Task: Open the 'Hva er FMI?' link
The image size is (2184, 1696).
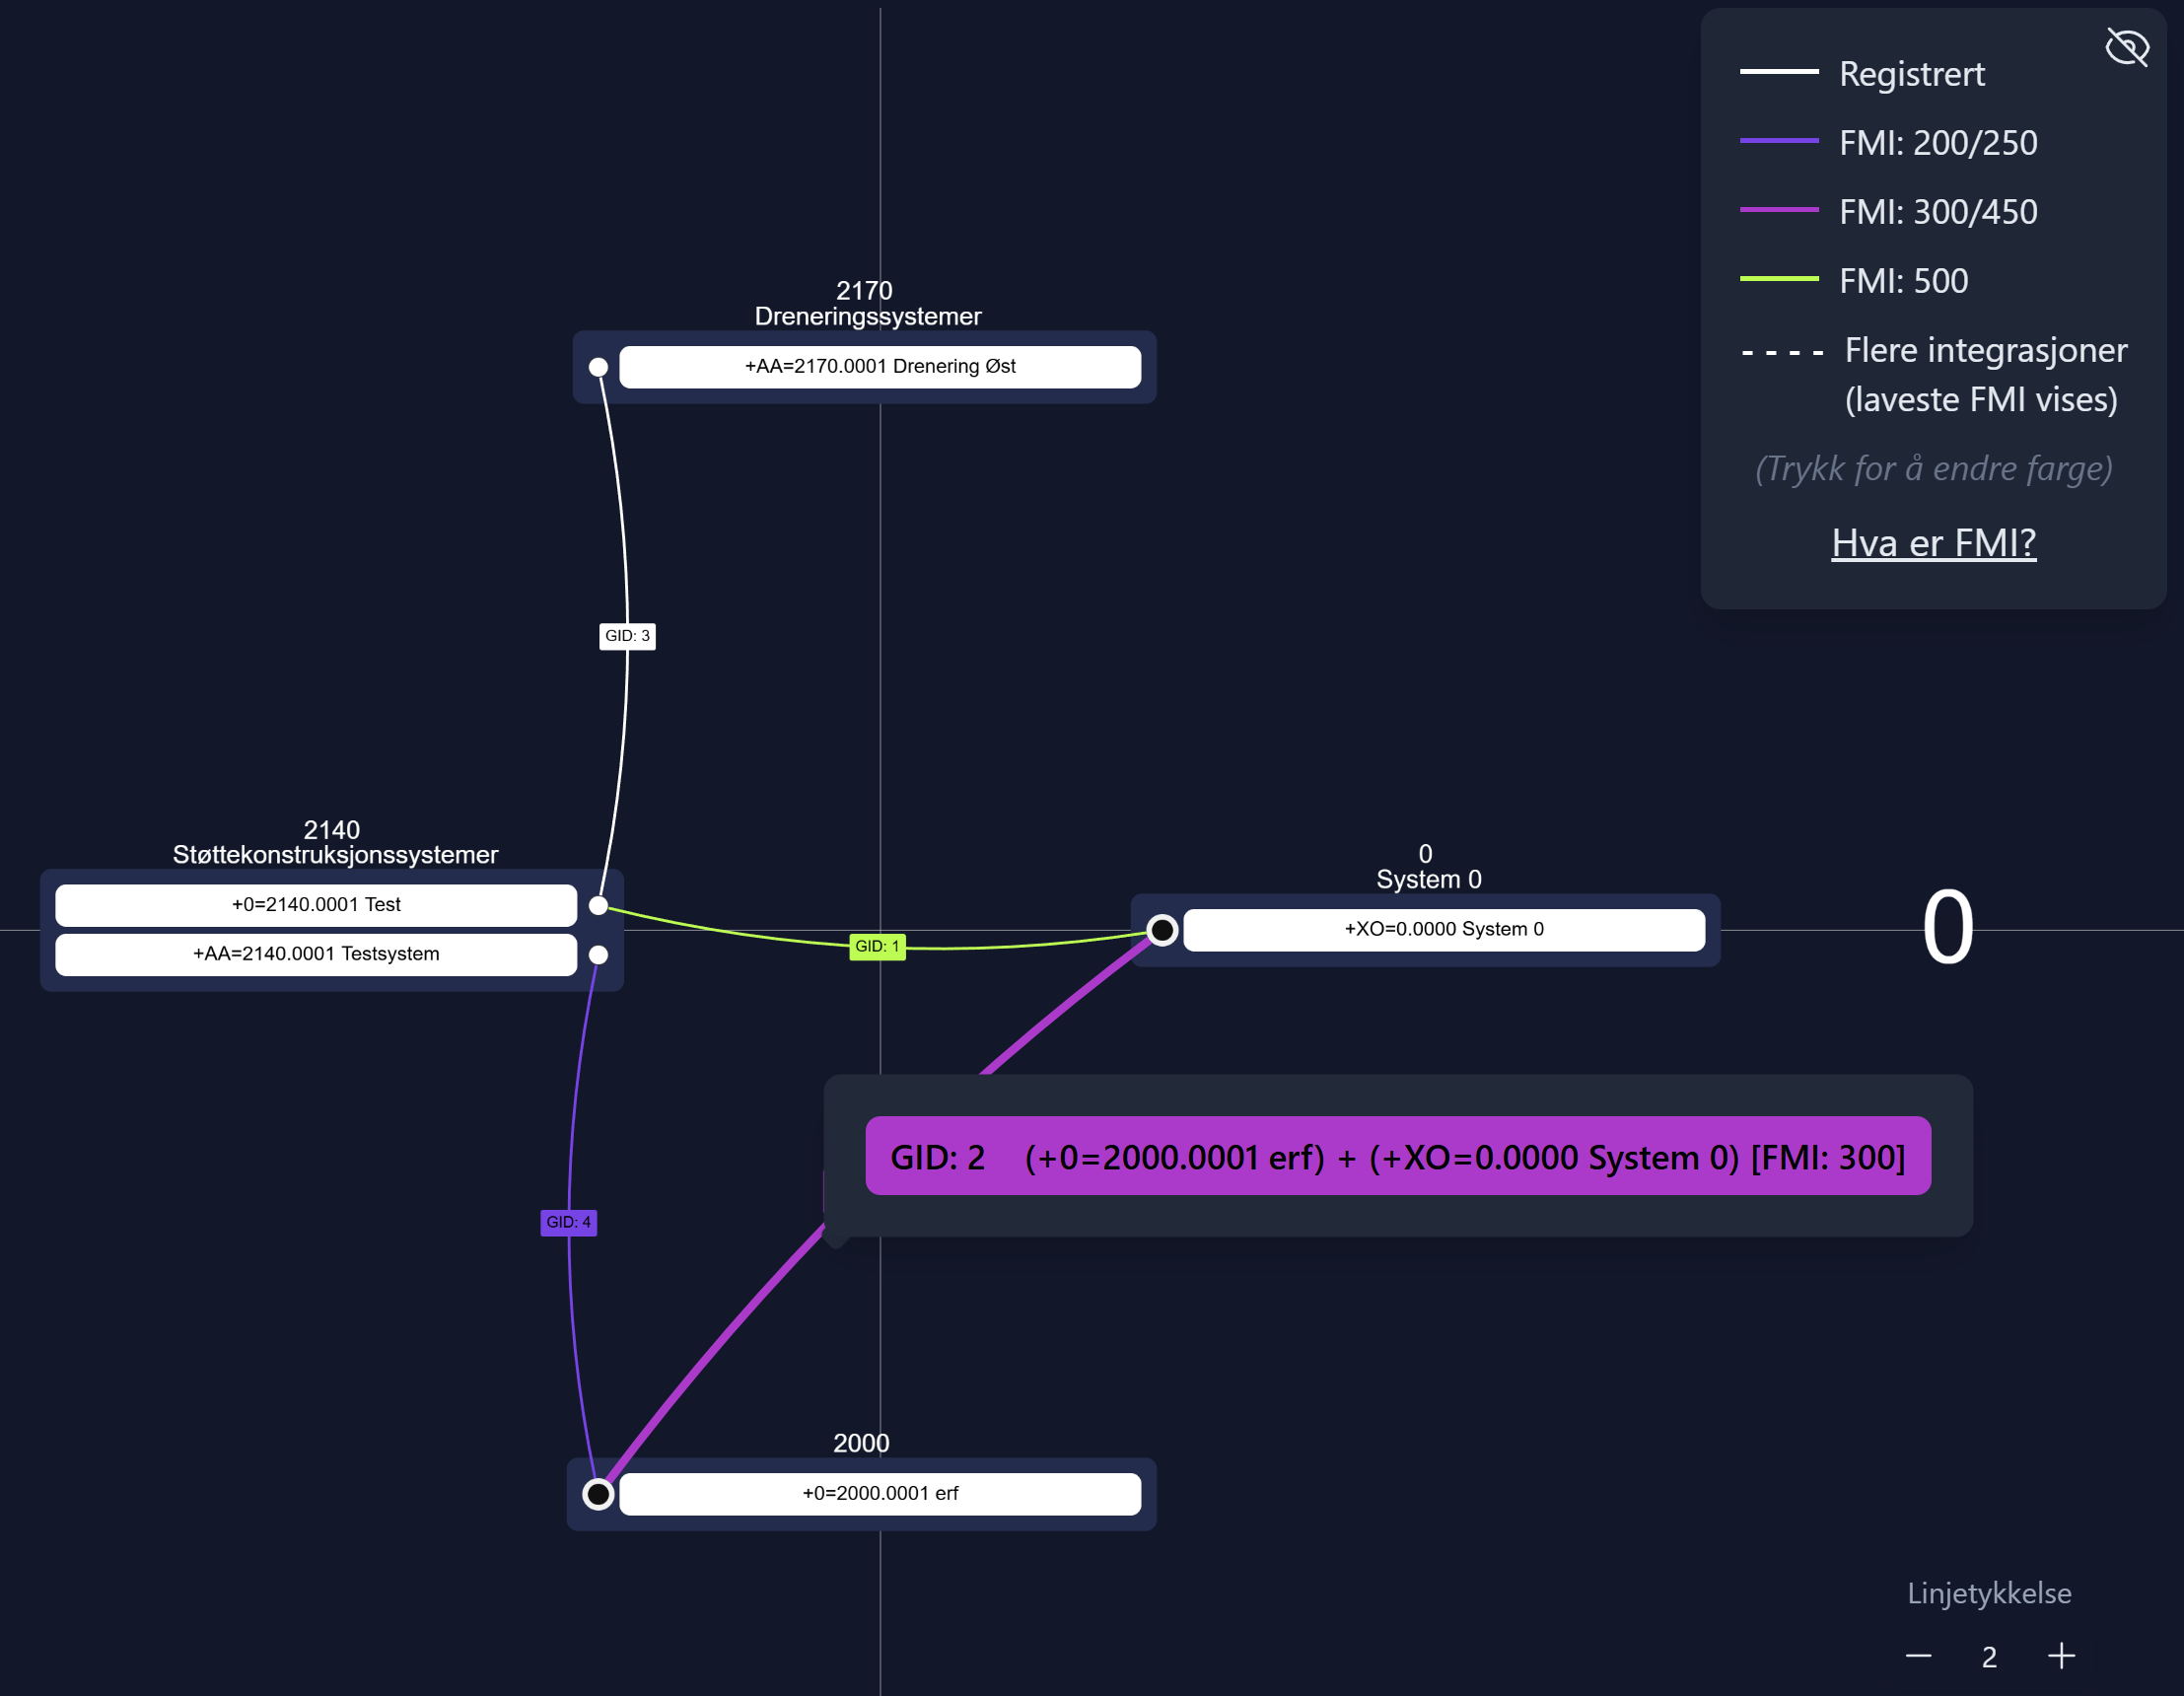Action: pos(1933,543)
